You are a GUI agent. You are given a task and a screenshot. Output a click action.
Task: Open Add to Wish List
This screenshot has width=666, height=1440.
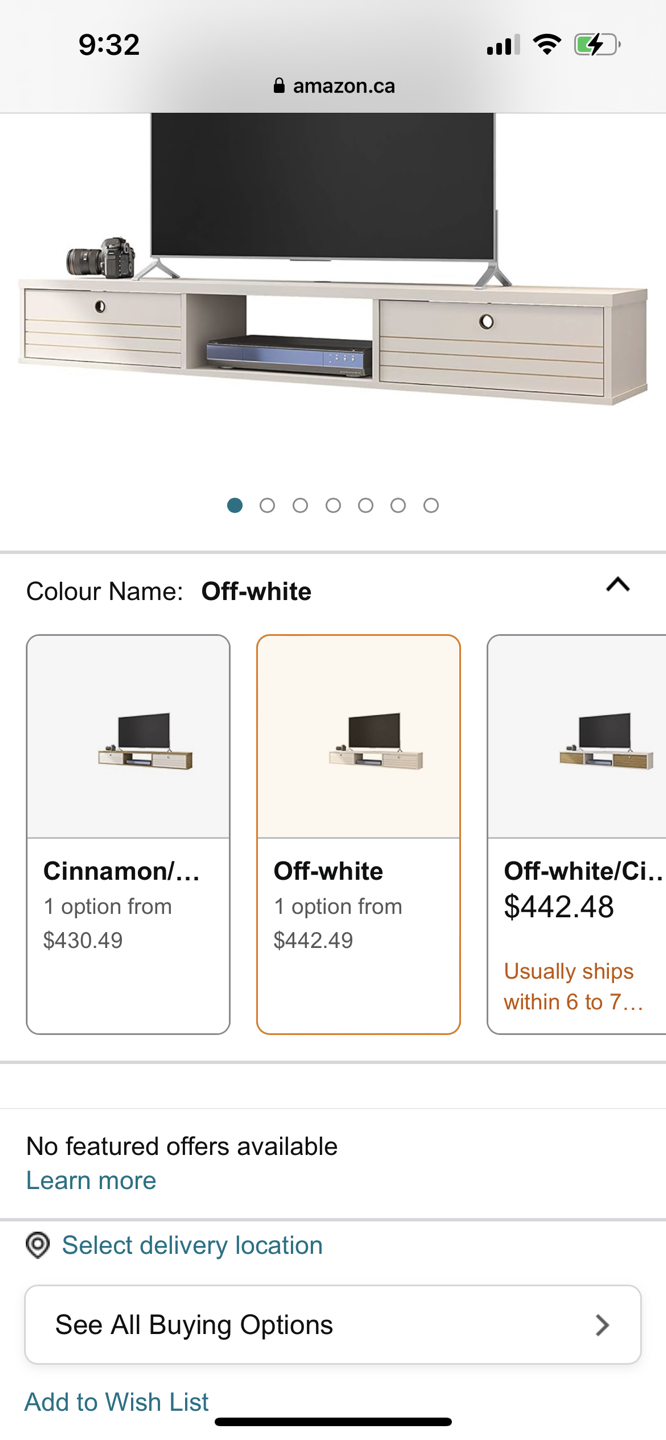[x=116, y=1402]
